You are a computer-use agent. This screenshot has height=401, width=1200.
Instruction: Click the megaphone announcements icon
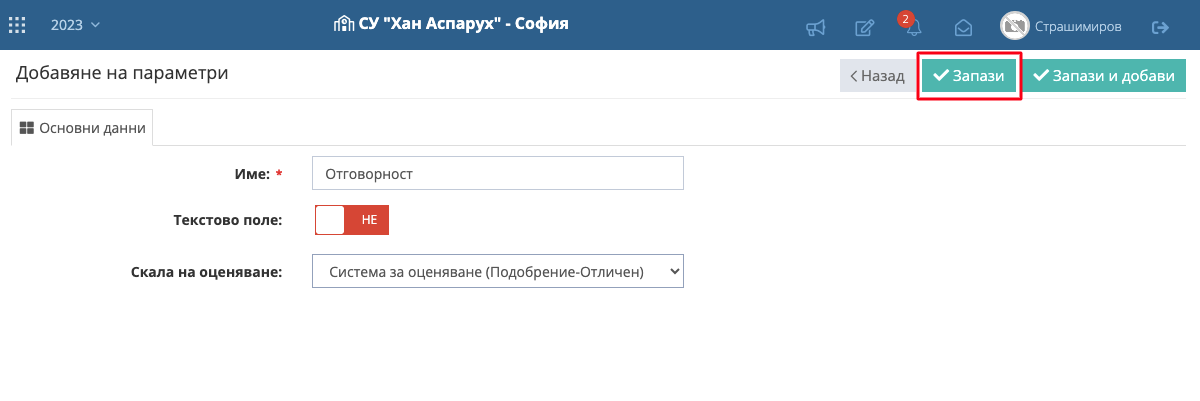click(x=816, y=28)
